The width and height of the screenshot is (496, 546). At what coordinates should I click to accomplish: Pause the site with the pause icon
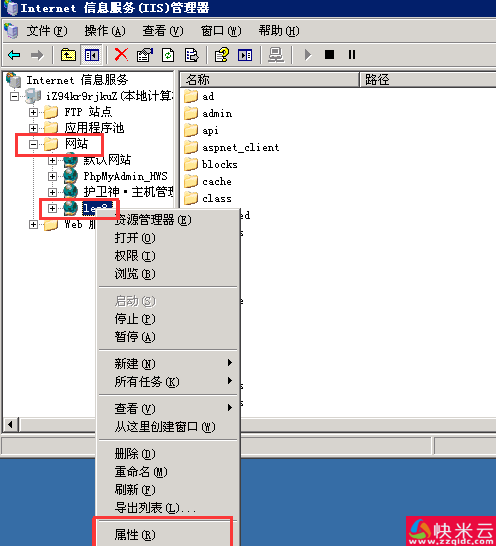point(352,55)
